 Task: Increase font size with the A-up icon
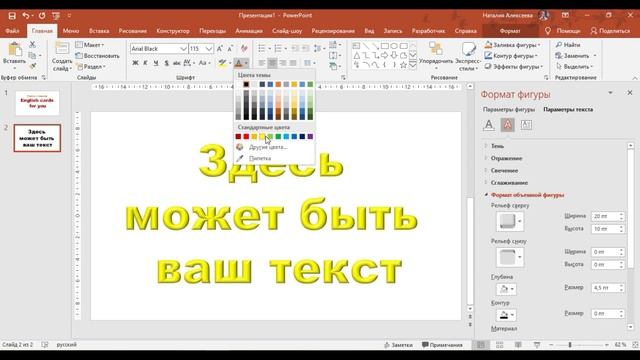click(x=220, y=49)
